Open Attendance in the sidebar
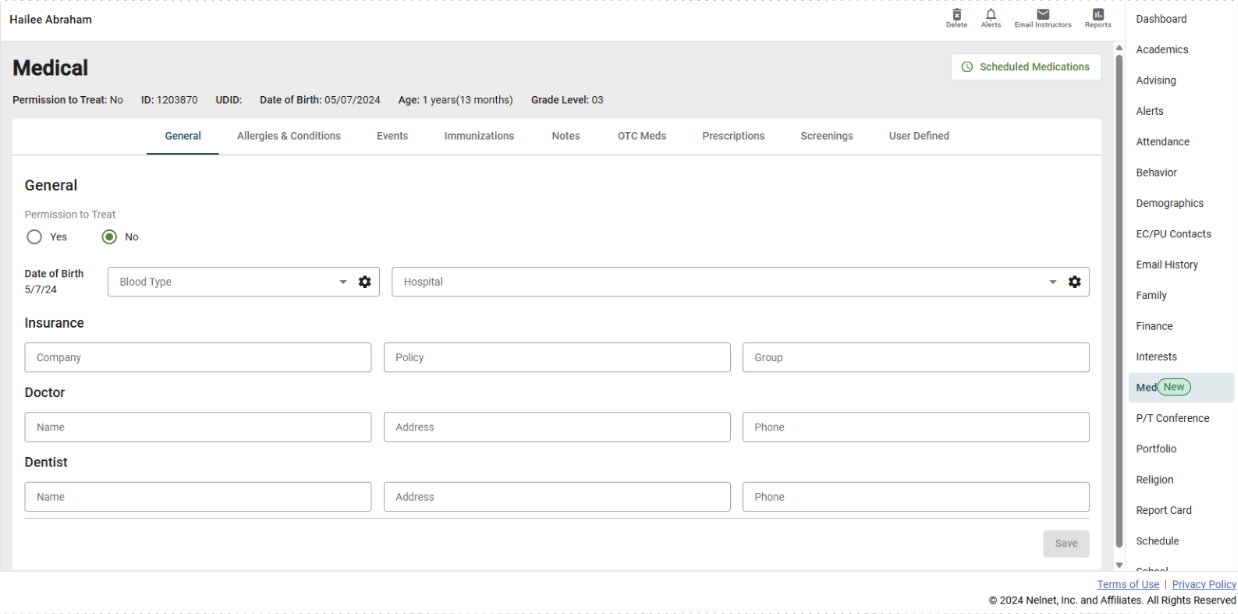The width and height of the screenshot is (1238, 614). click(1162, 142)
